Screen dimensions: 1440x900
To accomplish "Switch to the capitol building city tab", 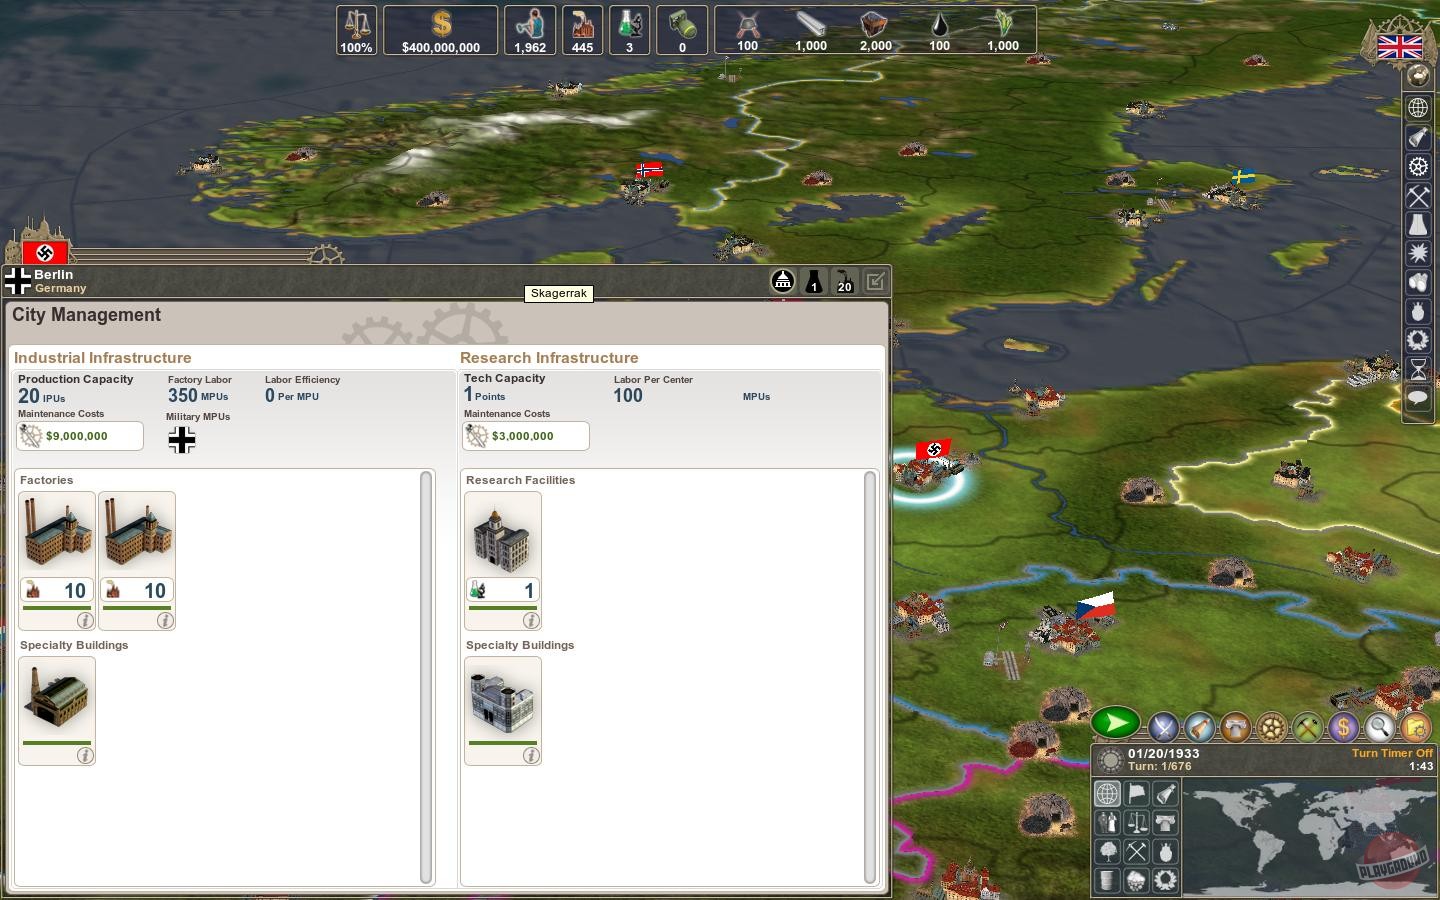I will click(783, 282).
